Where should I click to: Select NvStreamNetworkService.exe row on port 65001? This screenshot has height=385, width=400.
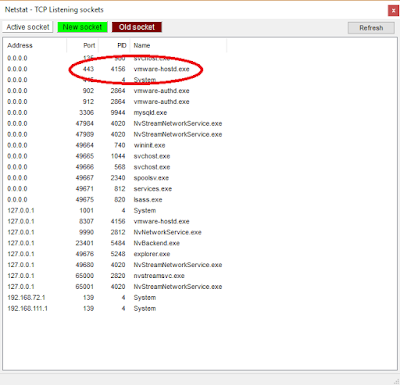(115, 287)
